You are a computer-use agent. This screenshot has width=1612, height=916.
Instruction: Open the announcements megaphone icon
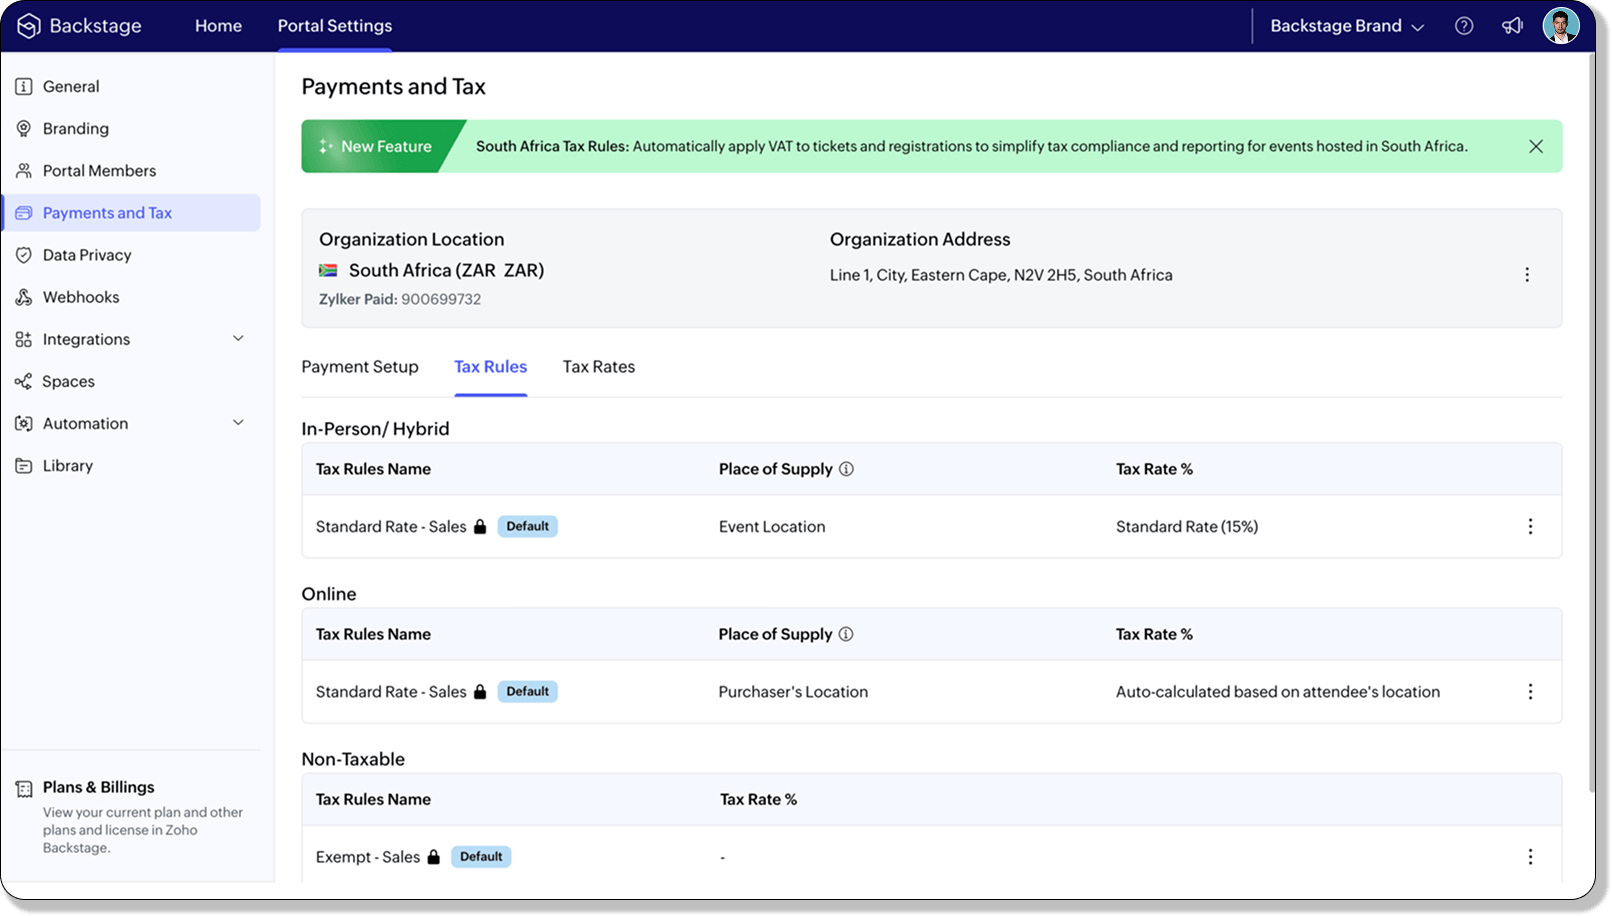1512,26
